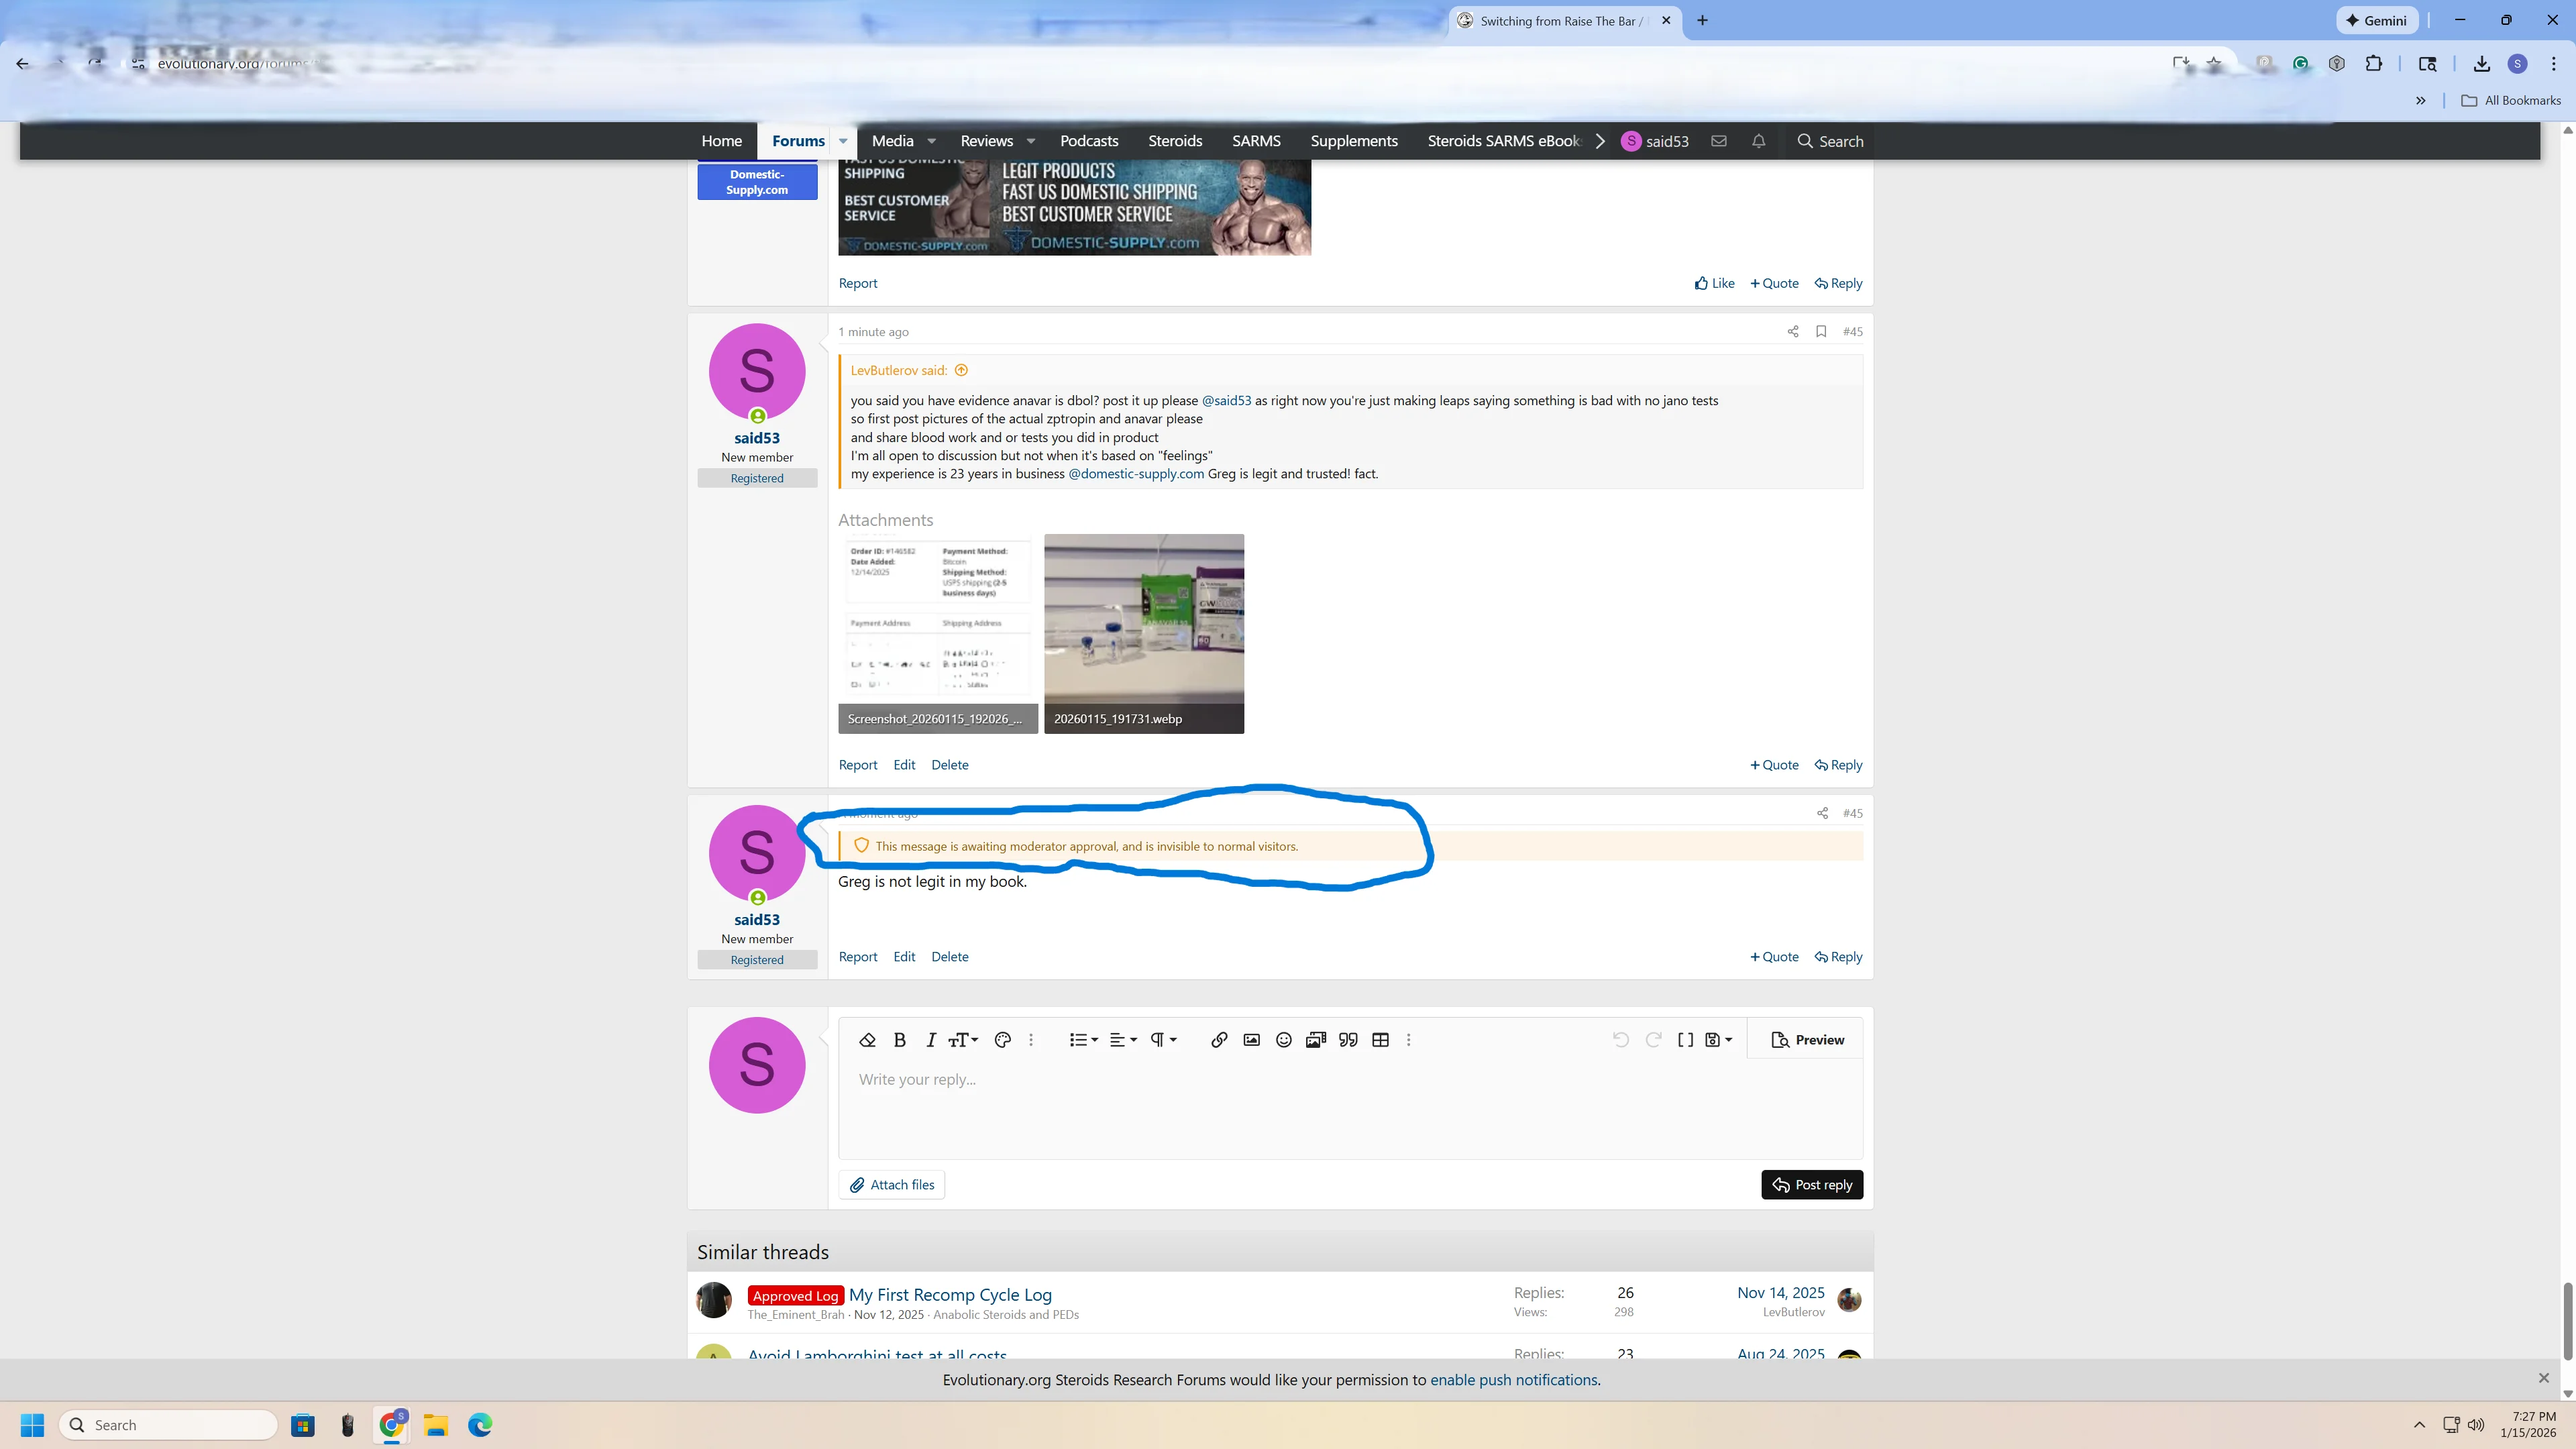This screenshot has width=2576, height=1449.
Task: Click the share icon on the awaiting-approval post
Action: click(1822, 814)
